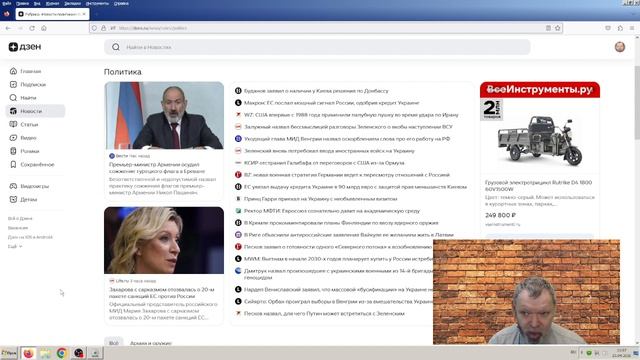Open the browser extensions icon
The width and height of the screenshot is (640, 360).
(620, 28)
